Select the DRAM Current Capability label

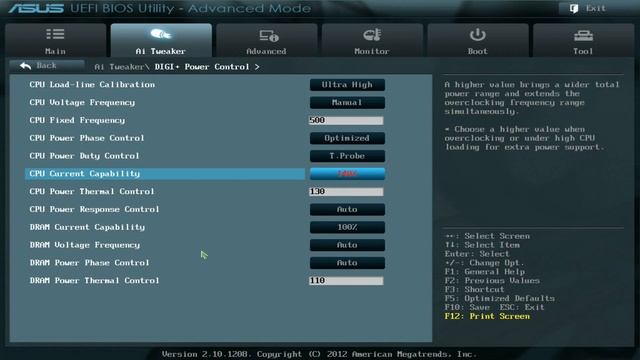pyautogui.click(x=87, y=227)
